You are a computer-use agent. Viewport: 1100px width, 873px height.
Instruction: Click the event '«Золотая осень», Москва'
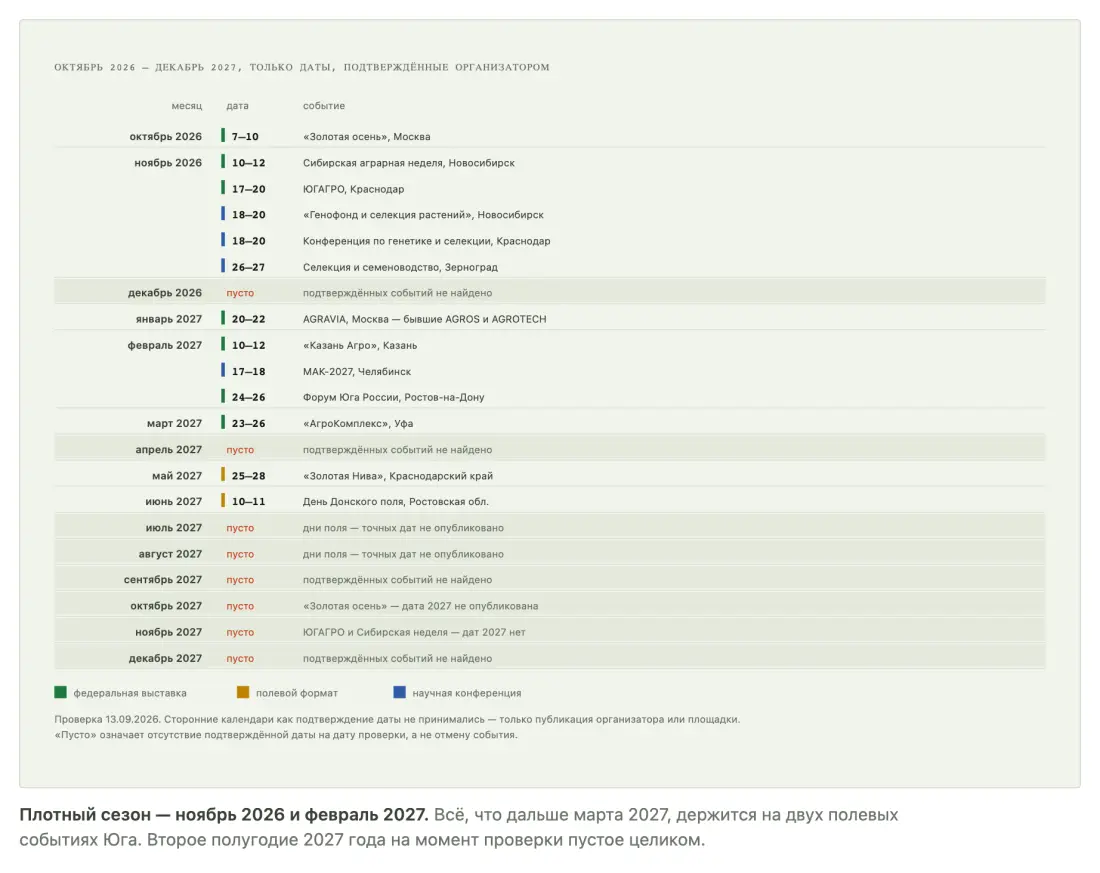point(366,137)
